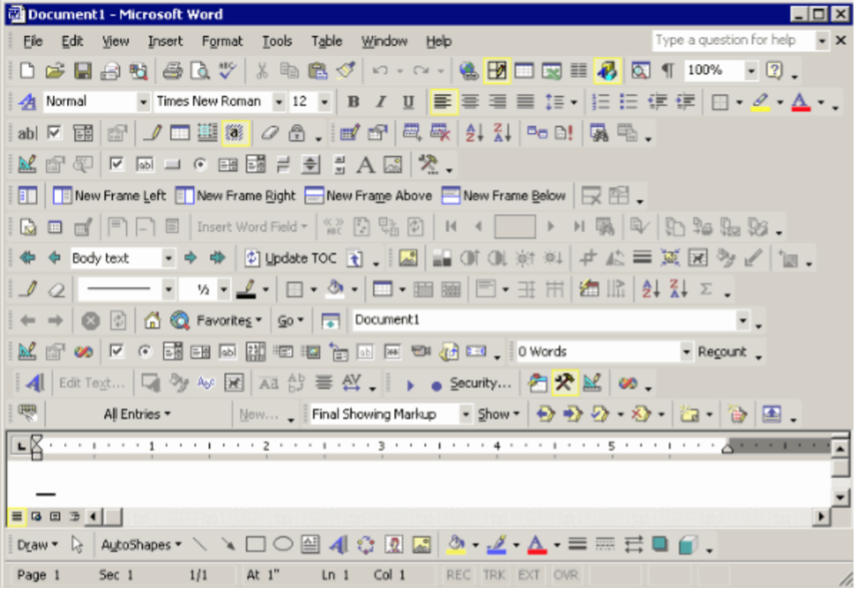Open the 100% zoom dropdown
The image size is (858, 592).
point(751,71)
